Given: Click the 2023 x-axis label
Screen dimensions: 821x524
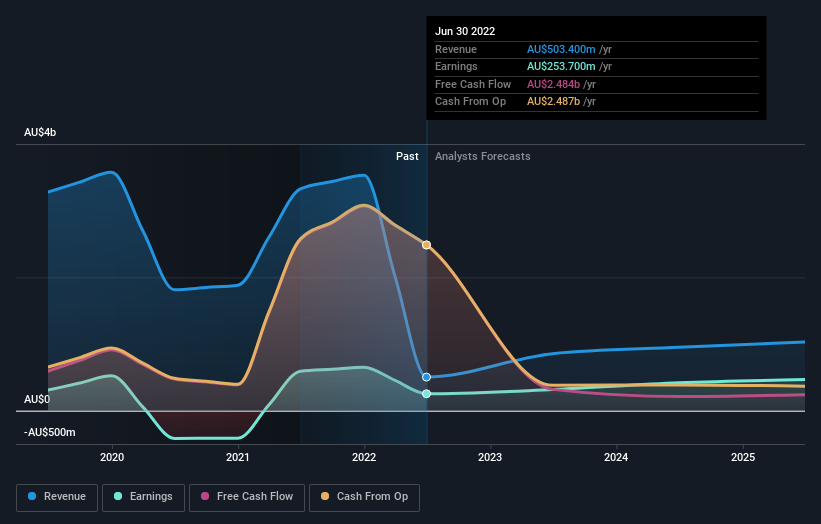Looking at the screenshot, I should (x=490, y=458).
